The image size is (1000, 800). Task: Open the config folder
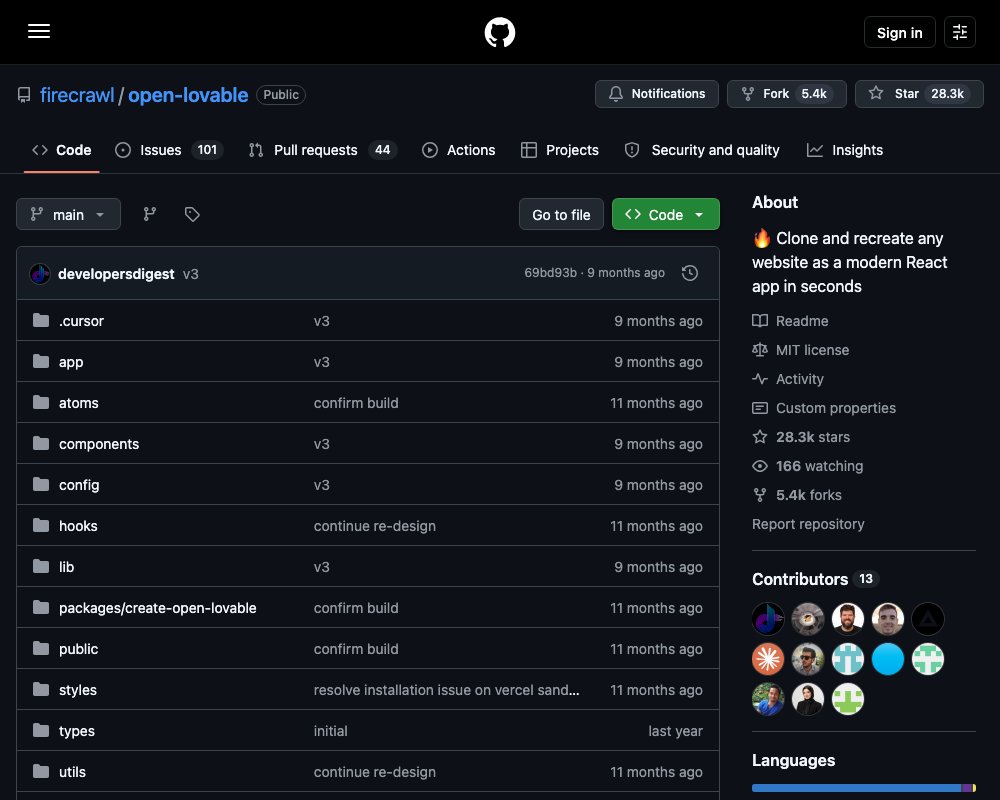pos(79,485)
